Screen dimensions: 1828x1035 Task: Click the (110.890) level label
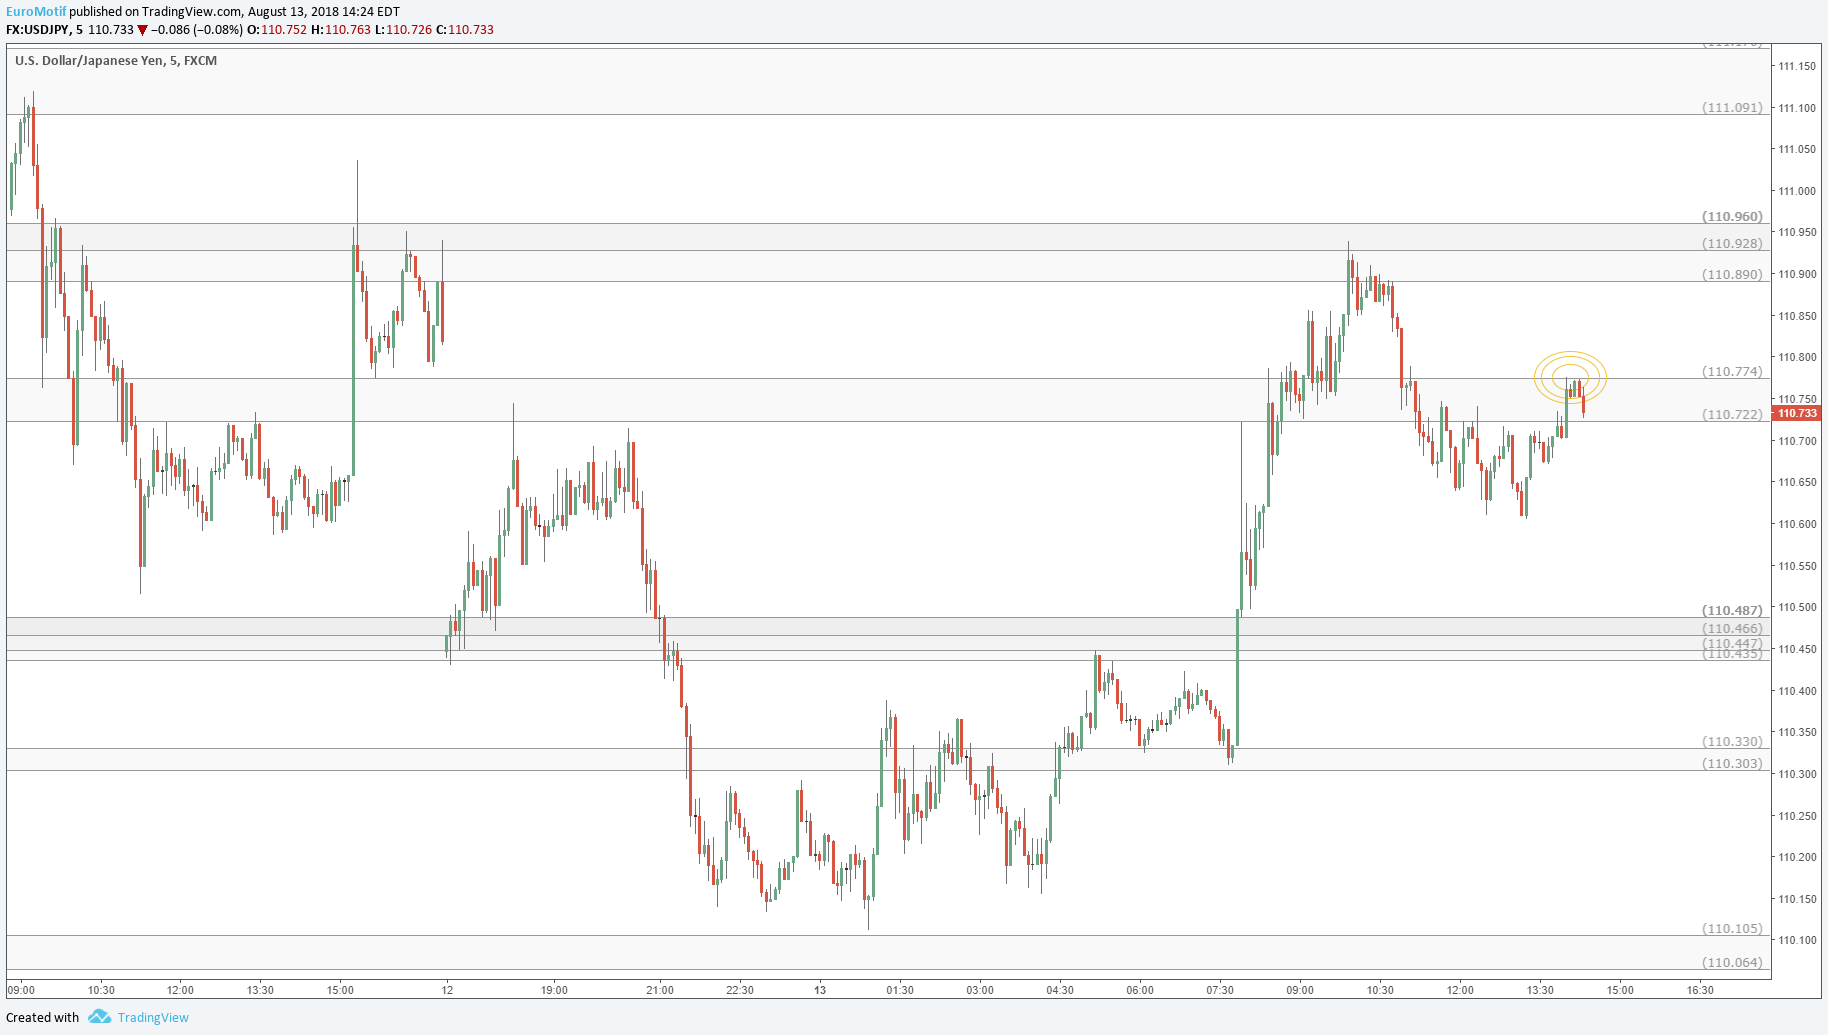point(1733,274)
